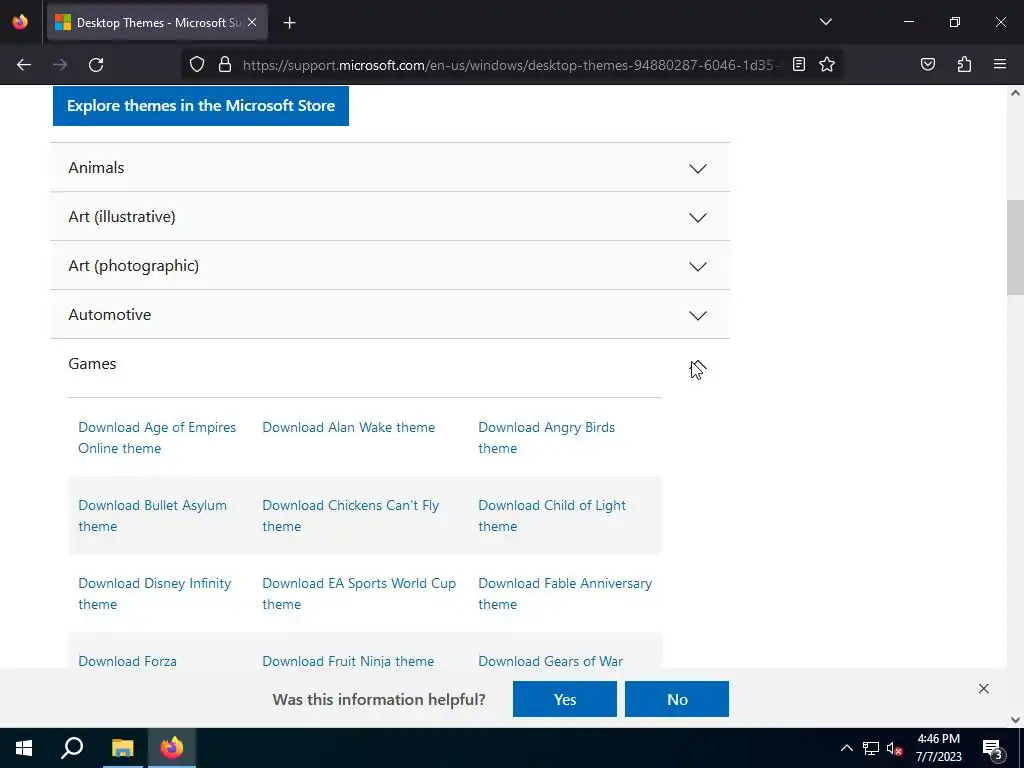The height and width of the screenshot is (768, 1024).
Task: Click the scrollbar down arrow
Action: [x=1015, y=720]
